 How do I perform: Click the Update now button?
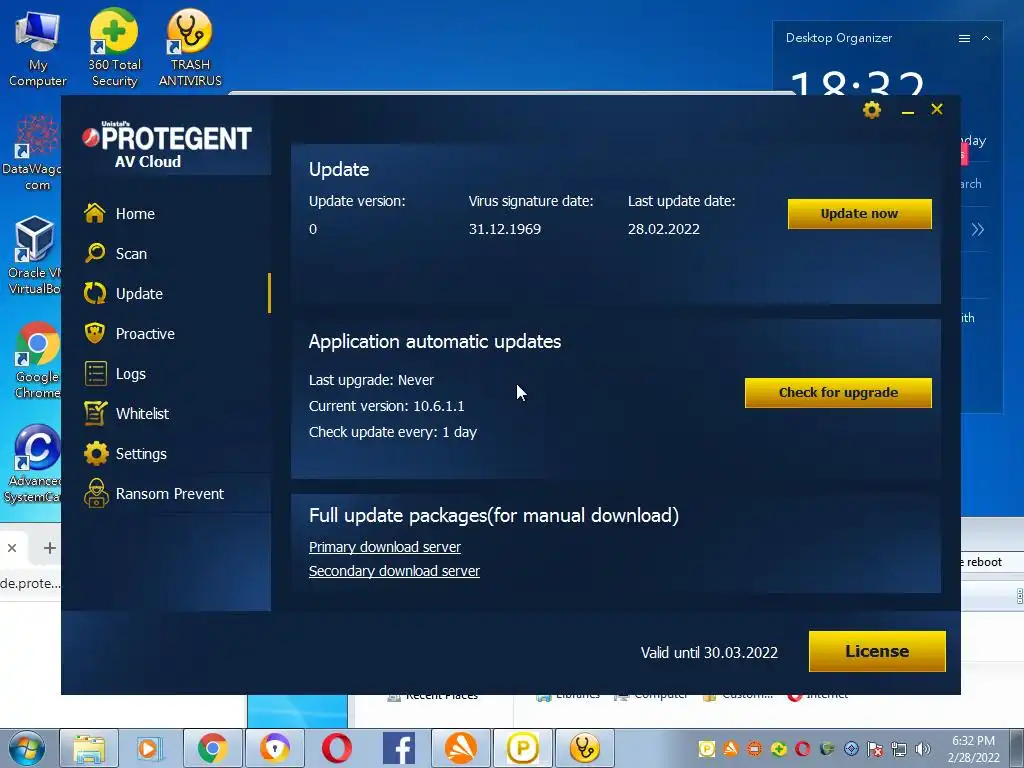859,214
